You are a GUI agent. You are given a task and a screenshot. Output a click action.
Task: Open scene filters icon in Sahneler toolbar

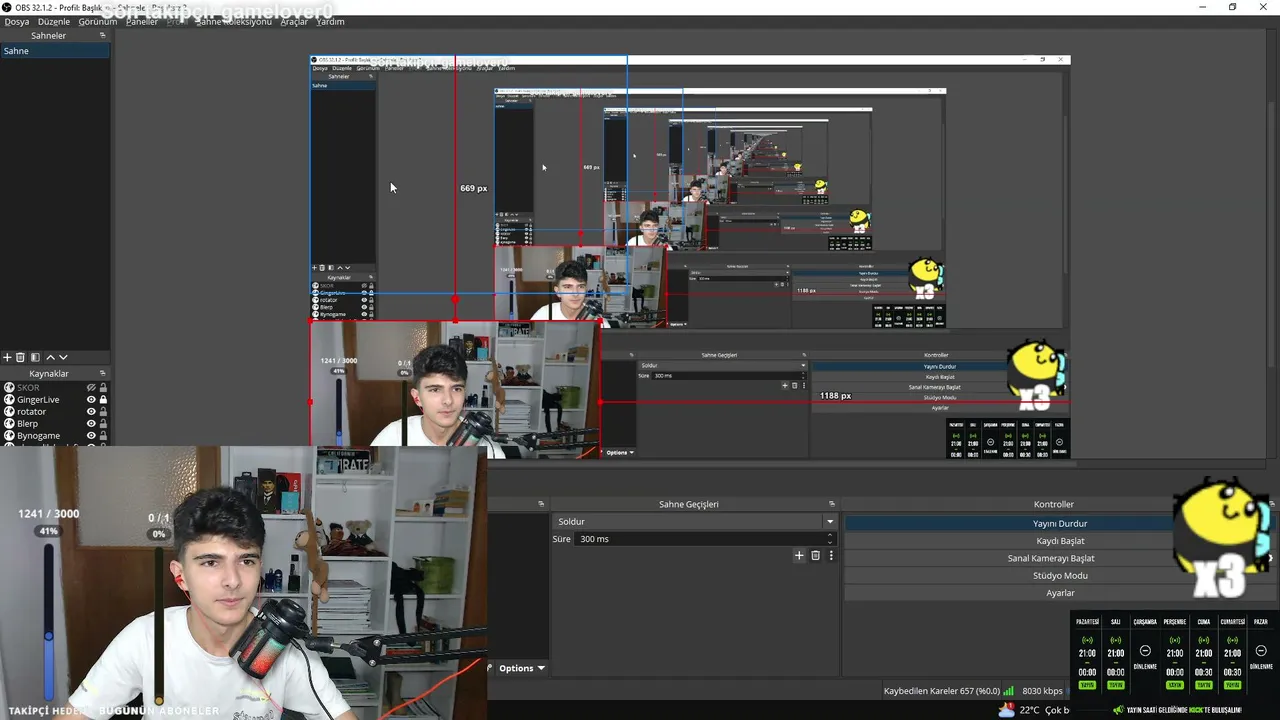[x=35, y=357]
